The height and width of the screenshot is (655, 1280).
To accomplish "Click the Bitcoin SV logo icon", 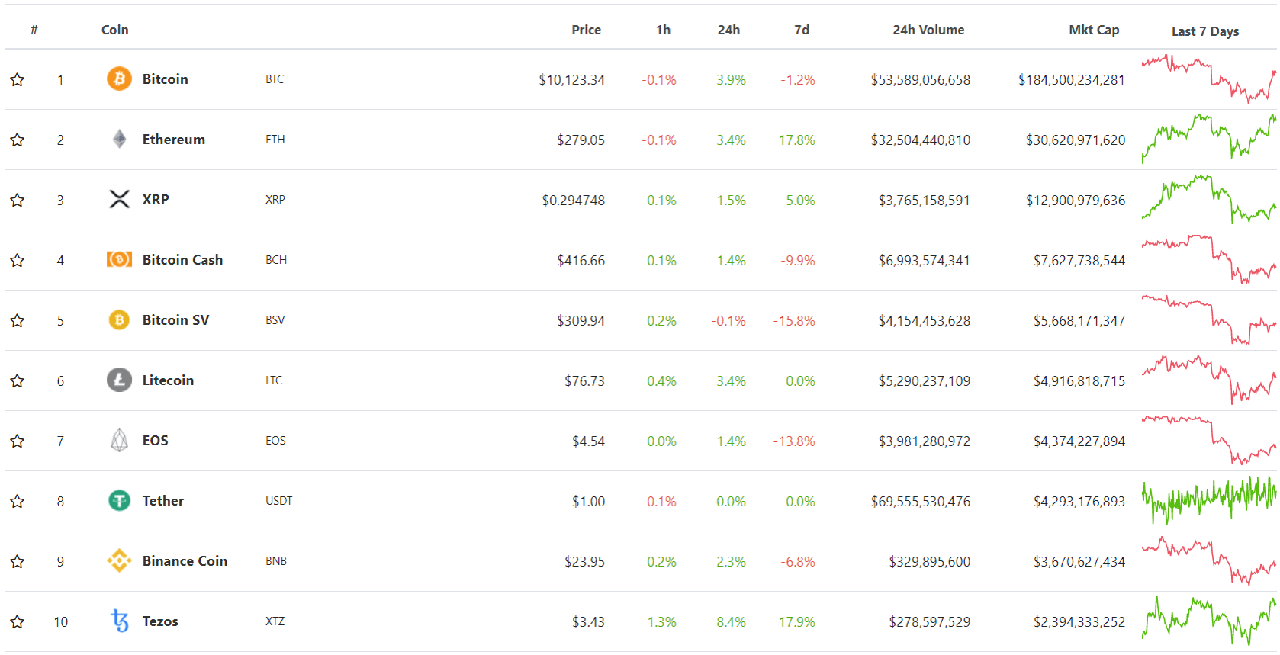I will (119, 320).
